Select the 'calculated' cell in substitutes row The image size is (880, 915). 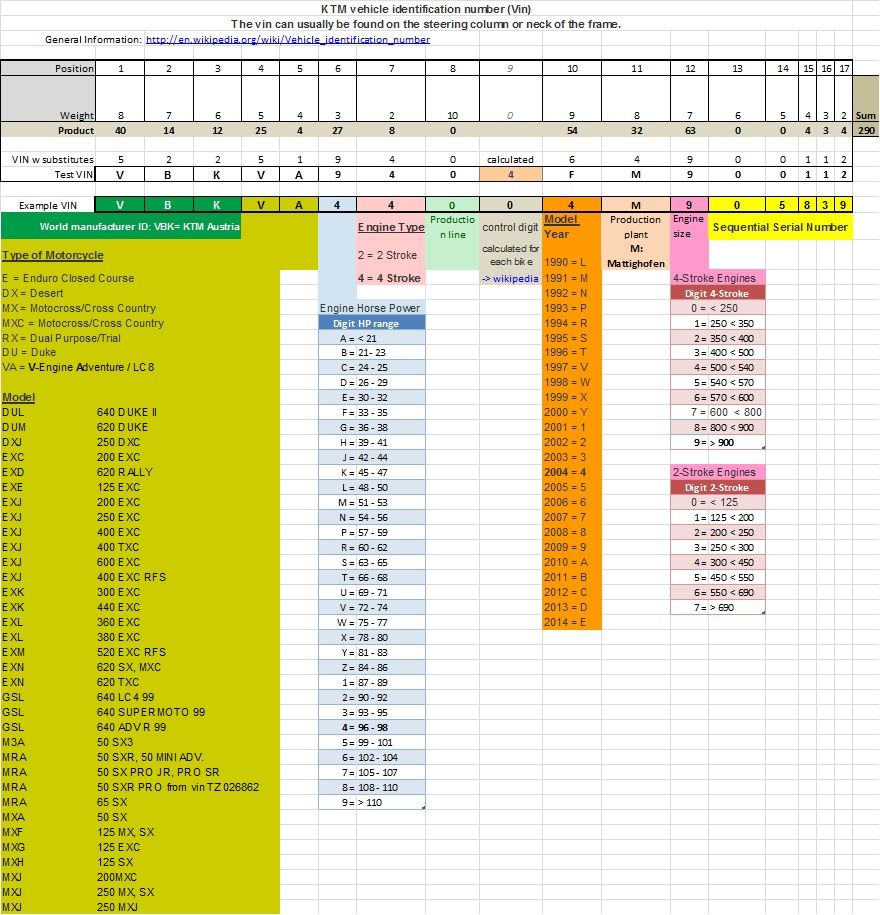pos(510,159)
